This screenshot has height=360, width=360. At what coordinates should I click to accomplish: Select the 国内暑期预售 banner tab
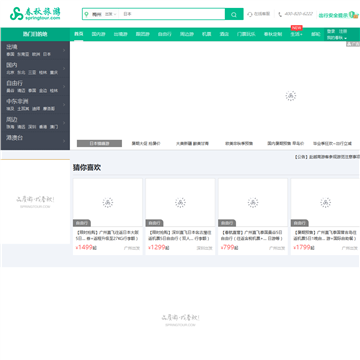click(286, 143)
